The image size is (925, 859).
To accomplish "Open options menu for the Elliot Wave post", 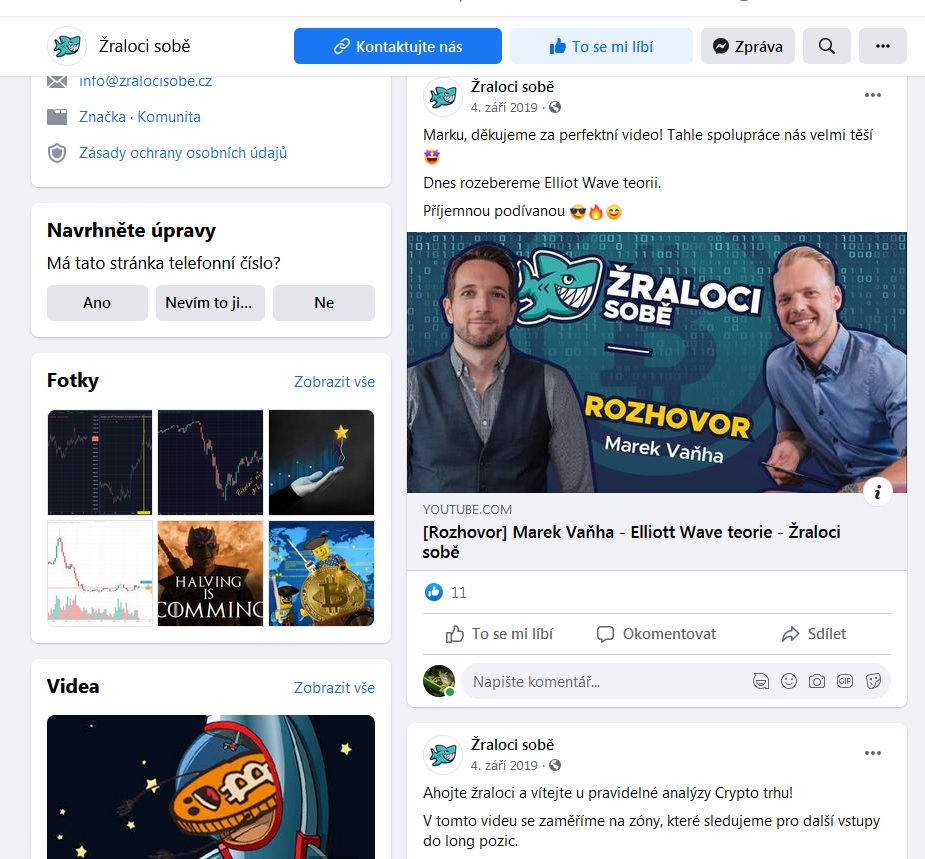I will tap(872, 95).
